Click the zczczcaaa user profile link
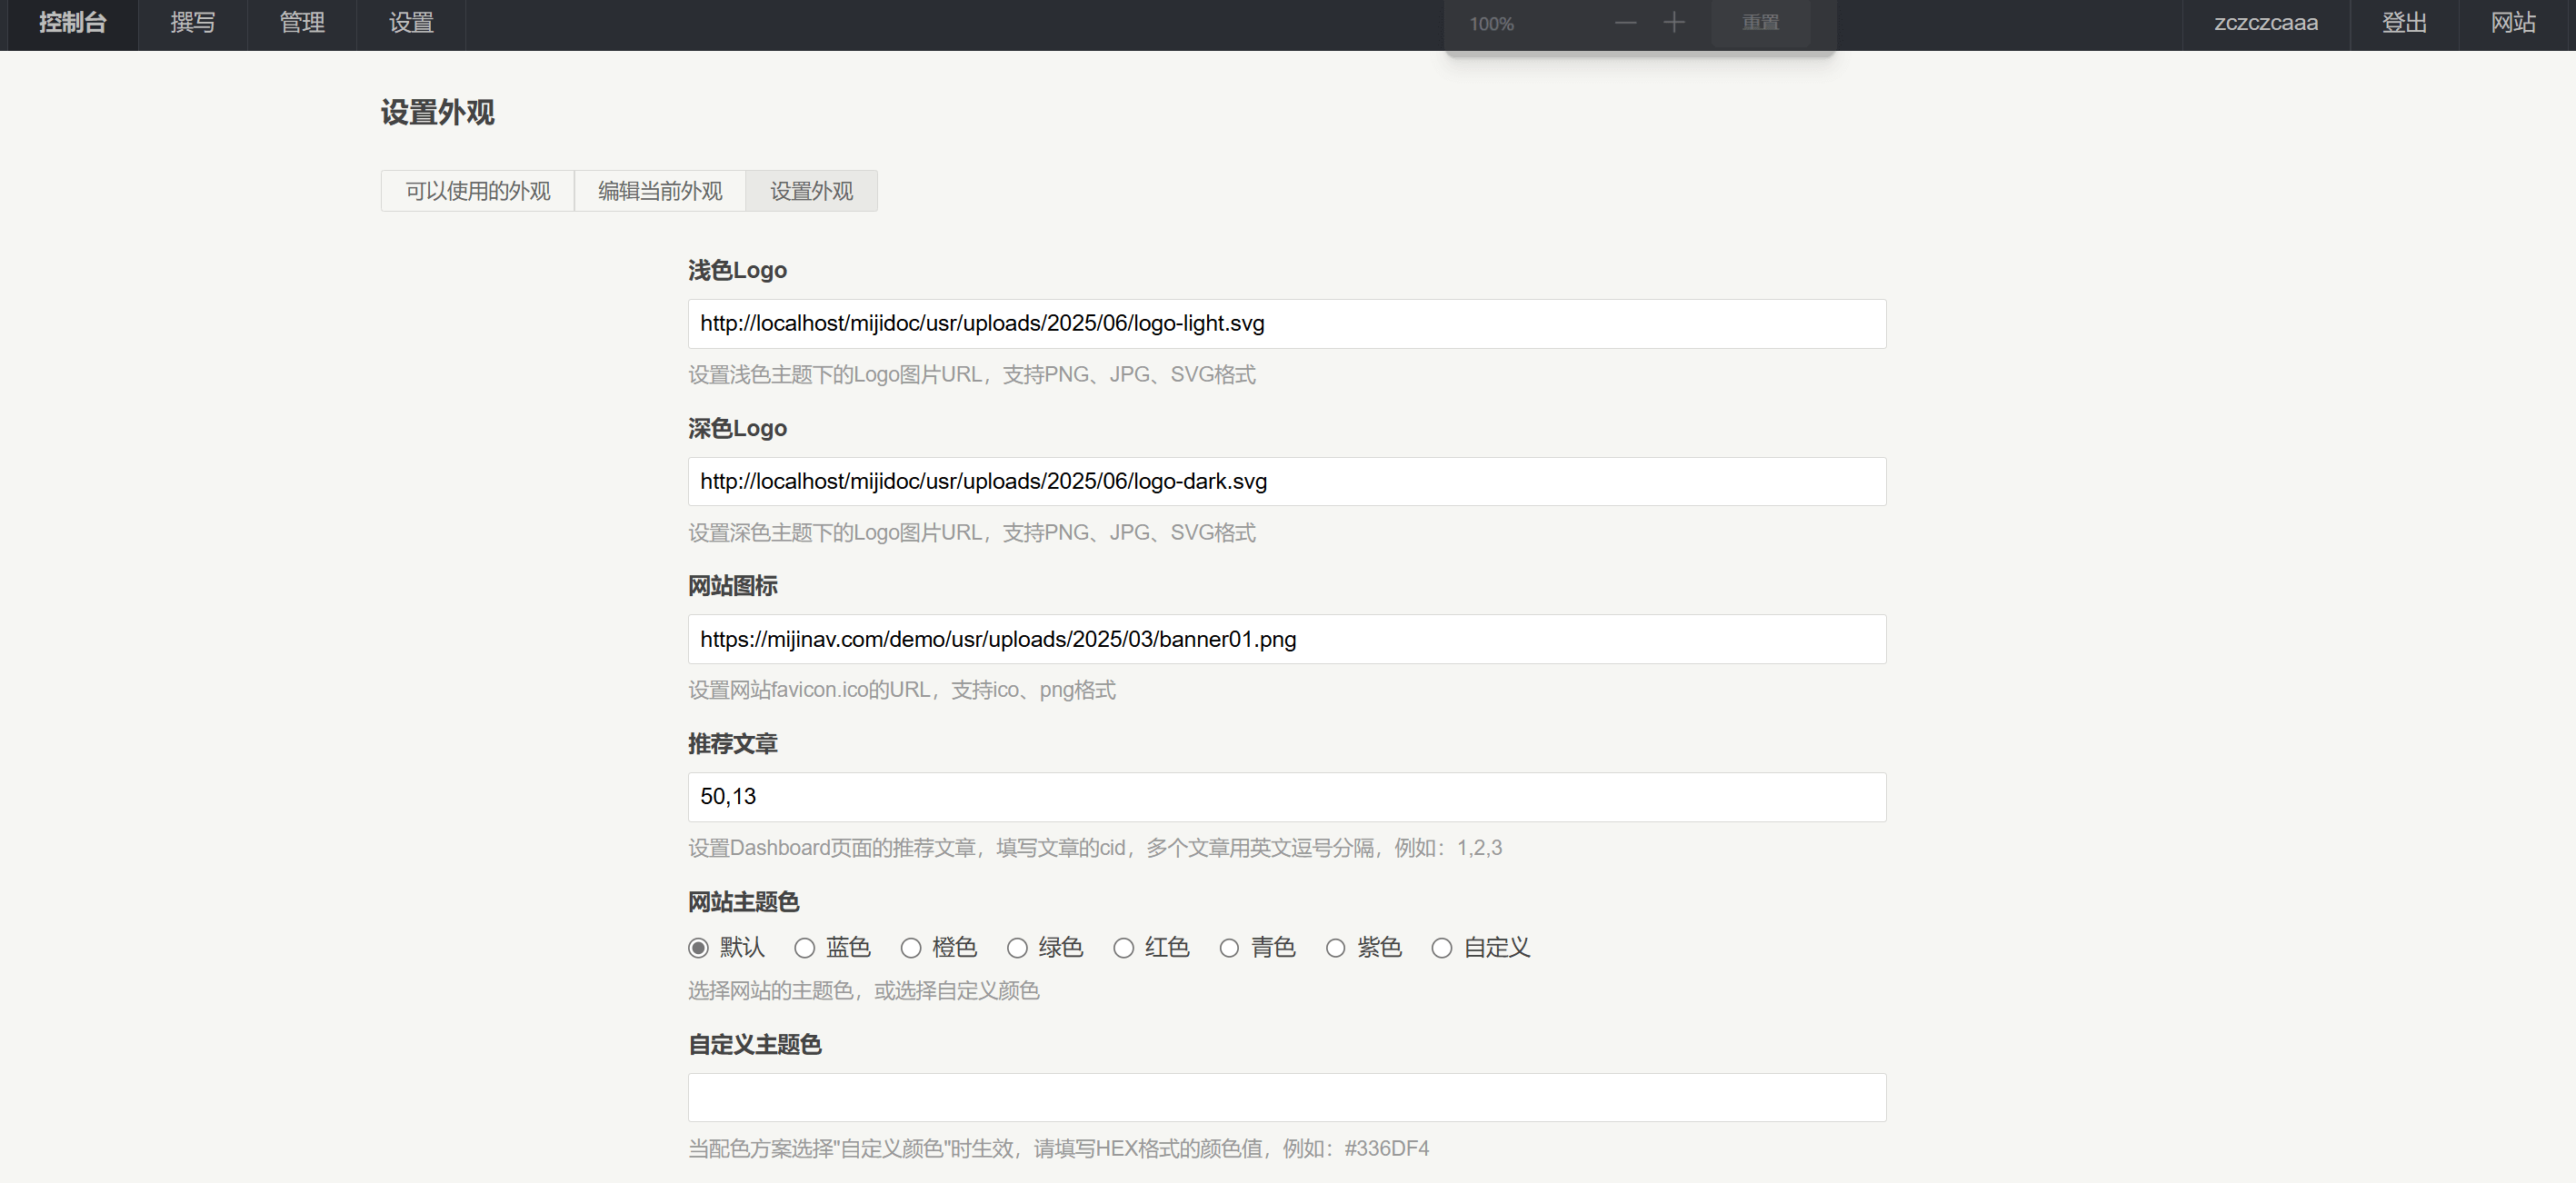 [x=2265, y=23]
